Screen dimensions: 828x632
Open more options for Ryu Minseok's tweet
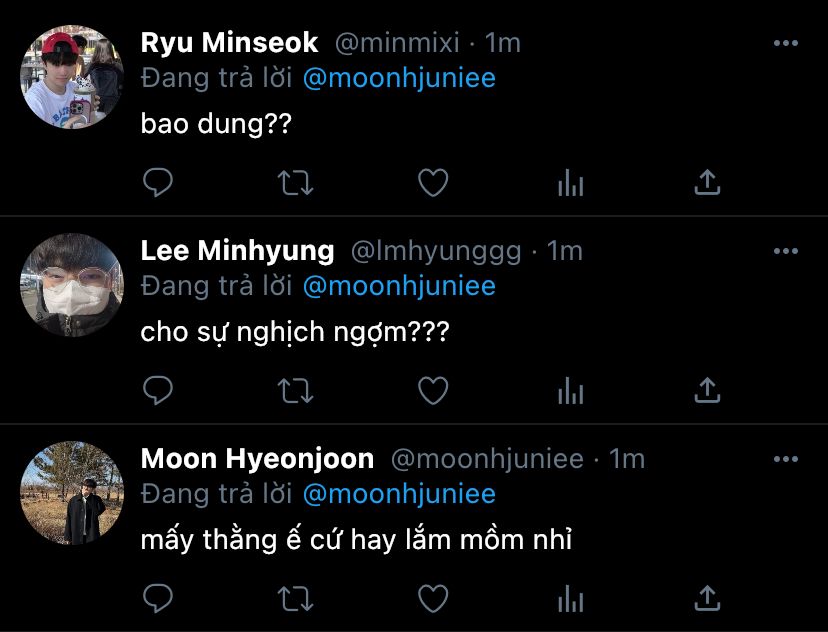[787, 44]
